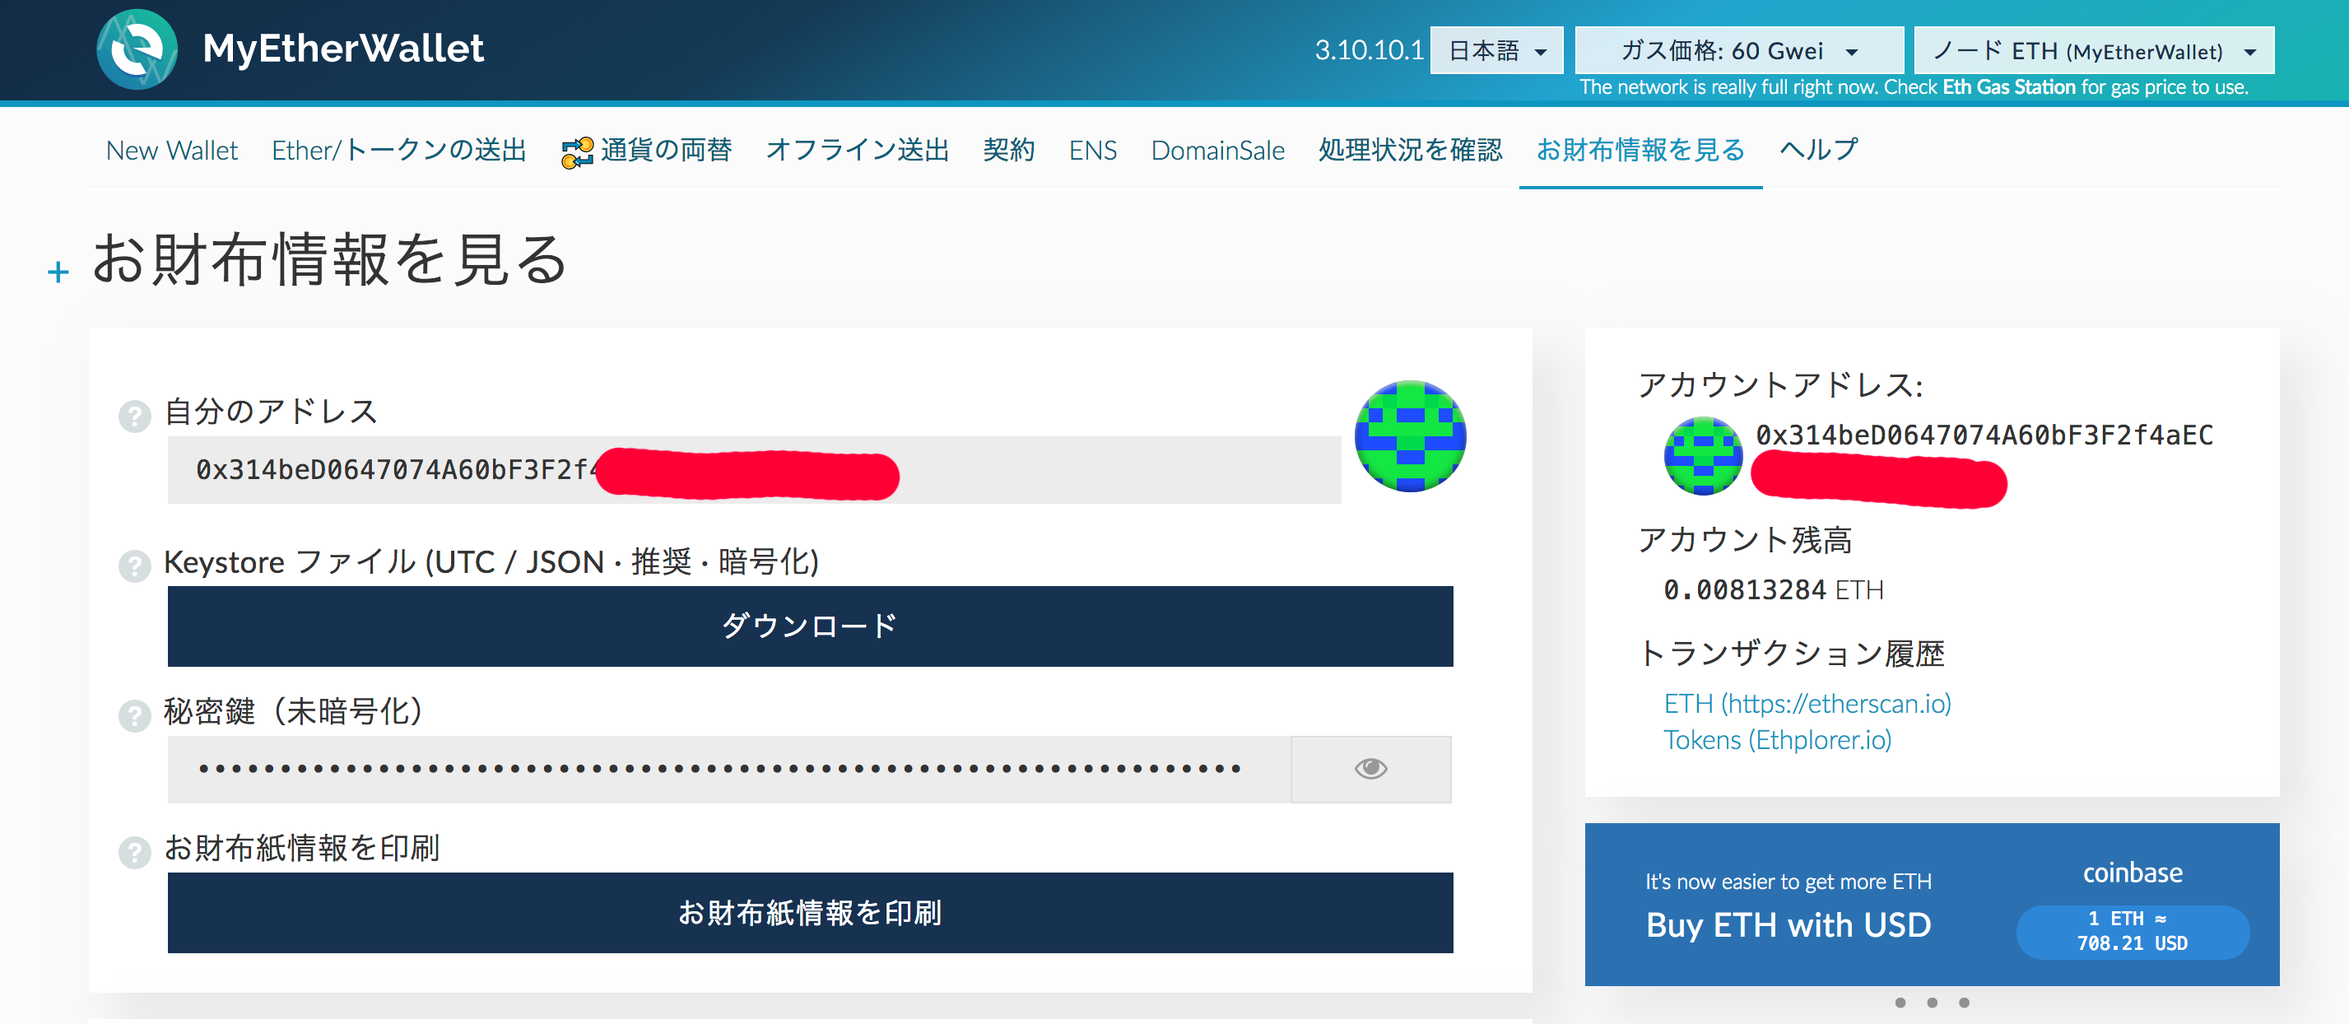This screenshot has height=1024, width=2349.
Task: Click the 自分のアドレス address field
Action: coord(754,470)
